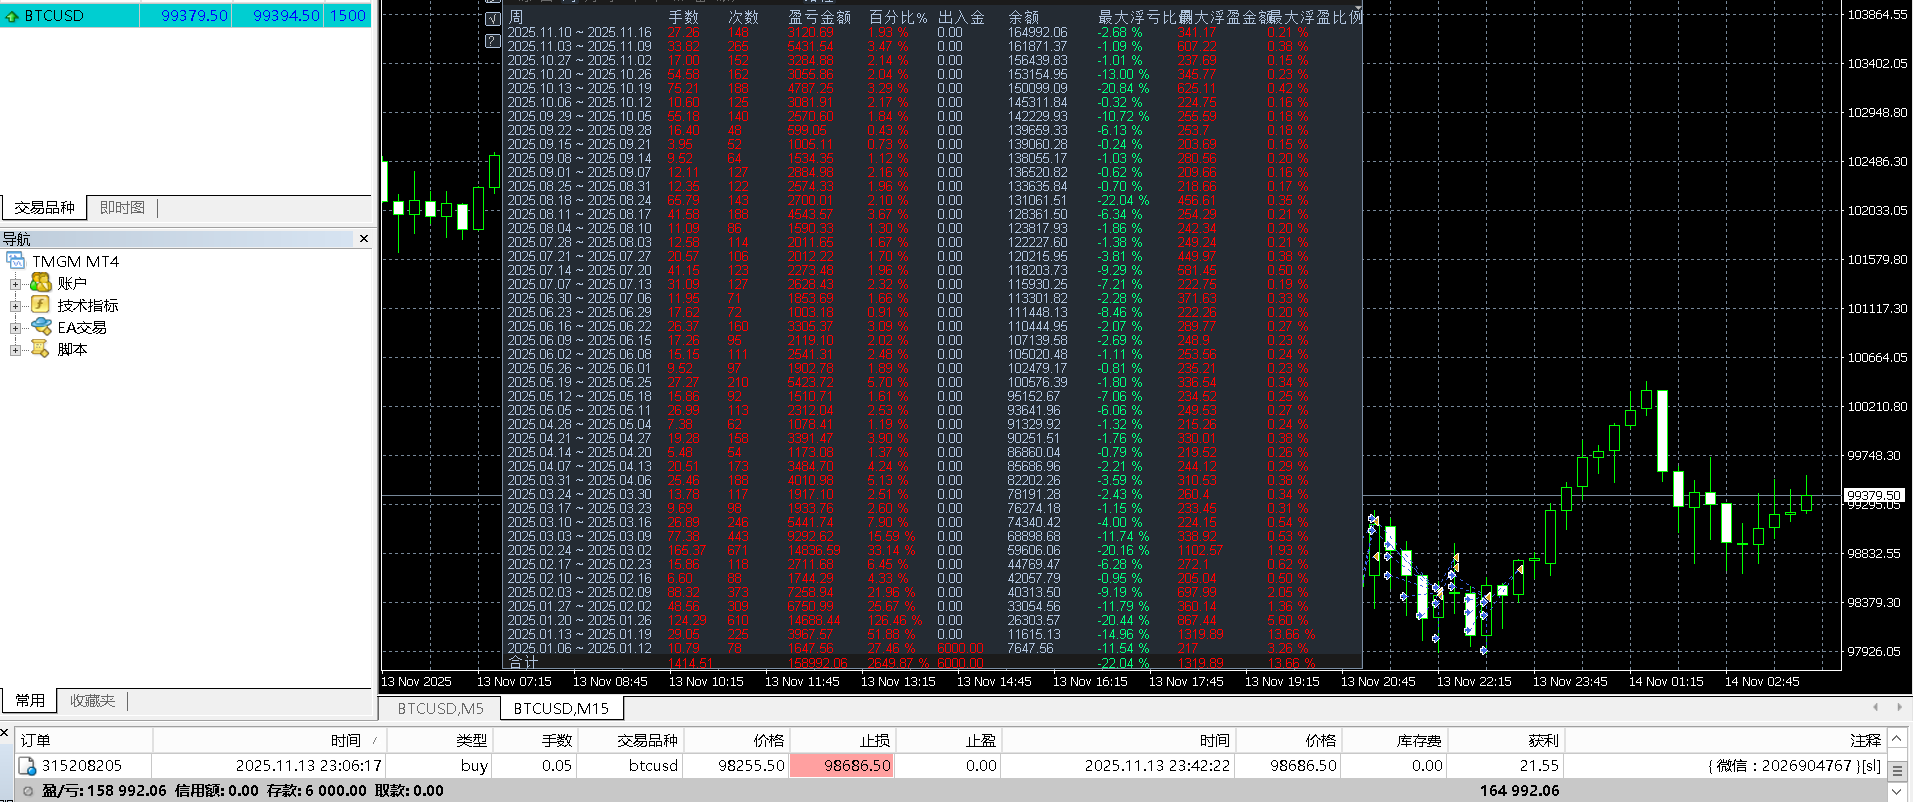1913x802 pixels.
Task: Sort orders by the 止损 column header
Action: 842,740
